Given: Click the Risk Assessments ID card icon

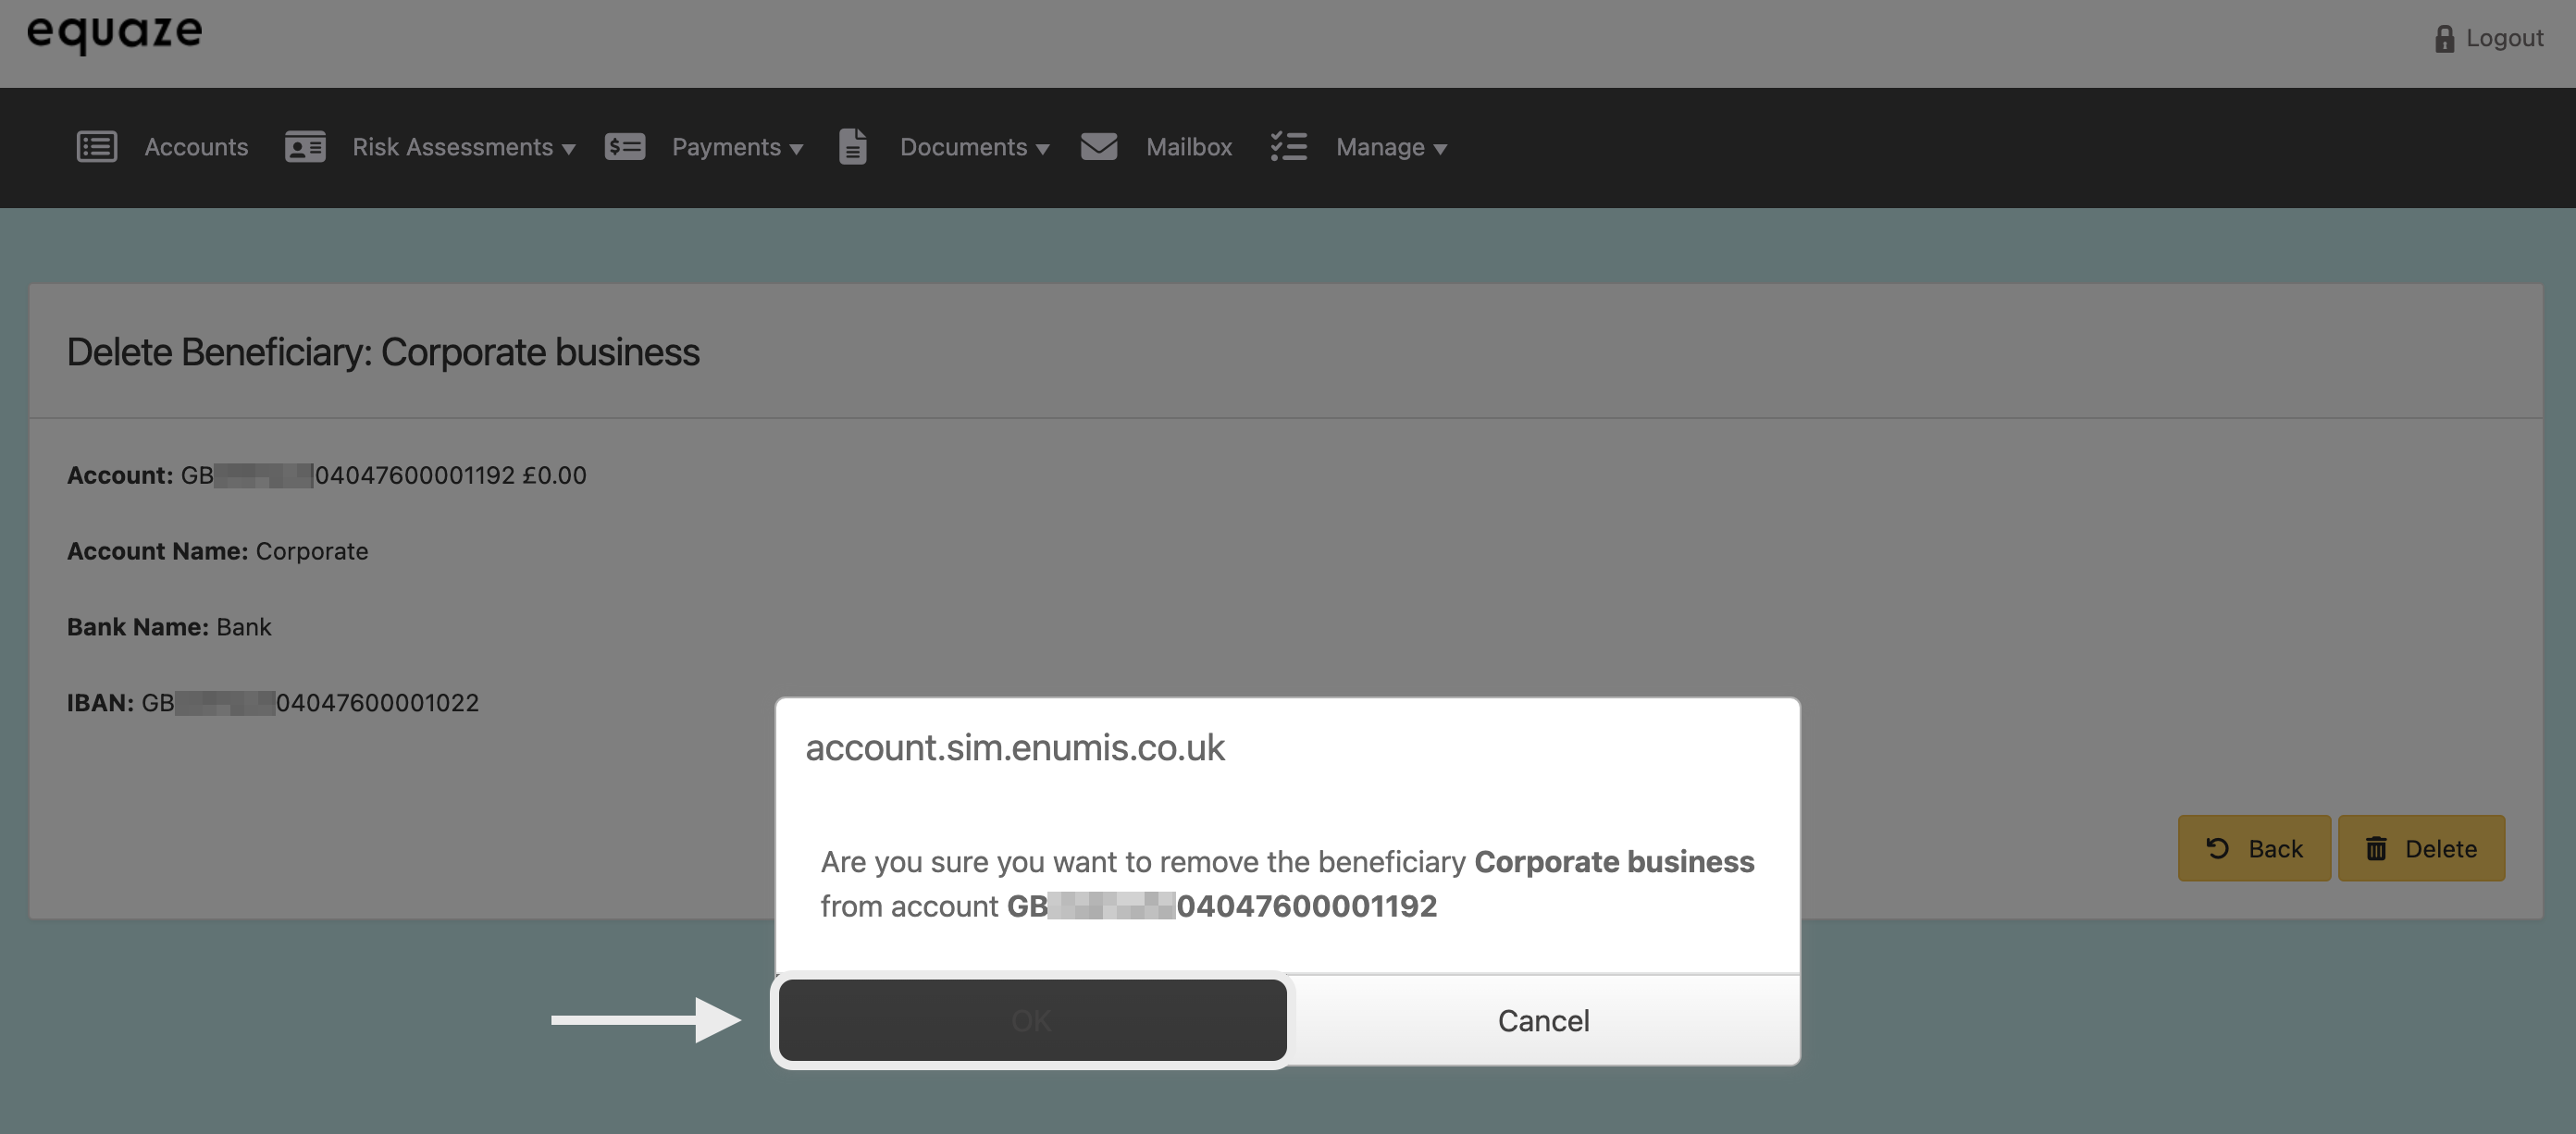Looking at the screenshot, I should coord(305,147).
